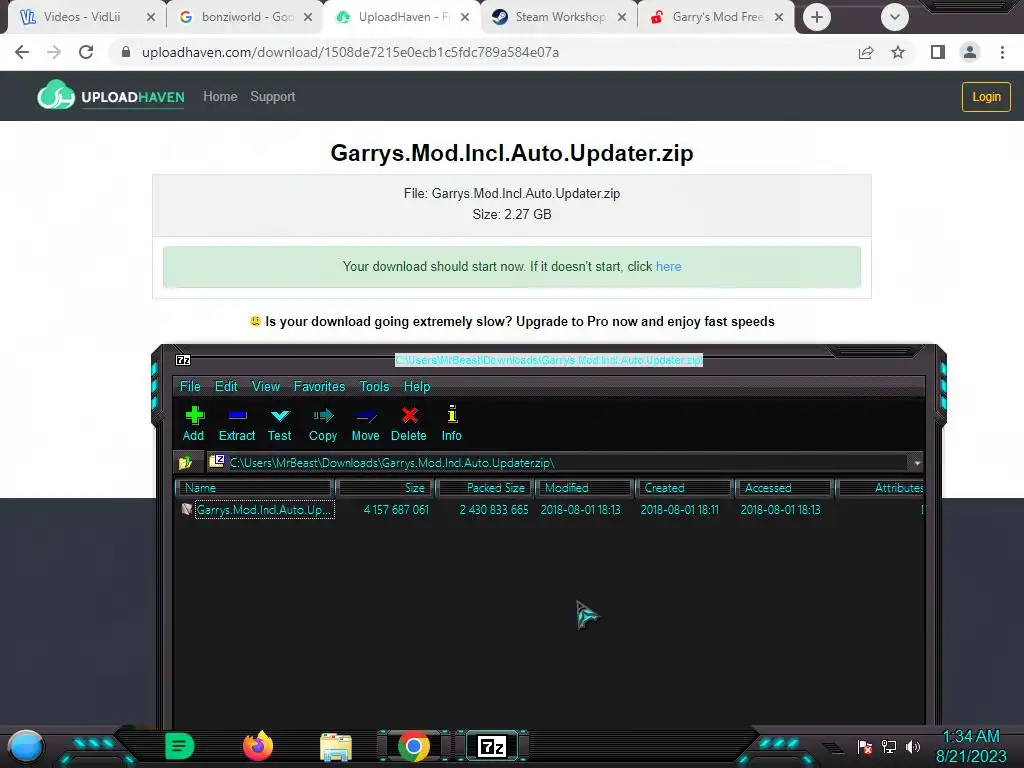
Task: Click the size value 4 157 687 061
Action: click(396, 509)
